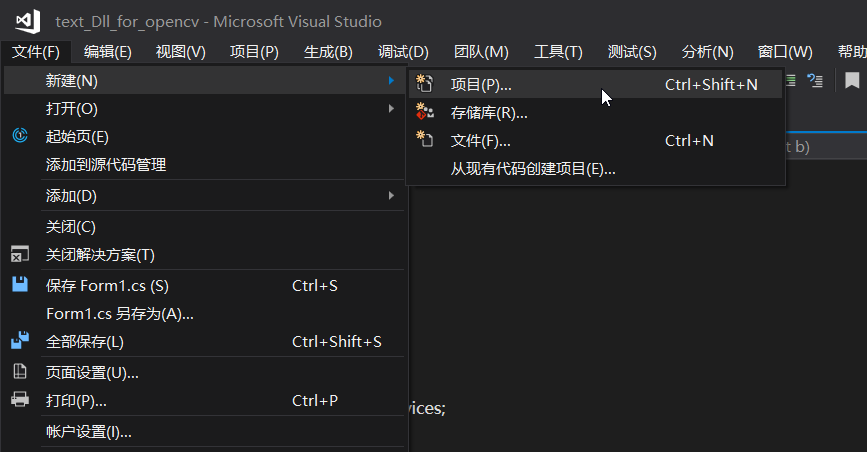Click the Ctrl+Shift+S shortcut text
Viewport: 867px width, 452px height.
pyautogui.click(x=337, y=342)
